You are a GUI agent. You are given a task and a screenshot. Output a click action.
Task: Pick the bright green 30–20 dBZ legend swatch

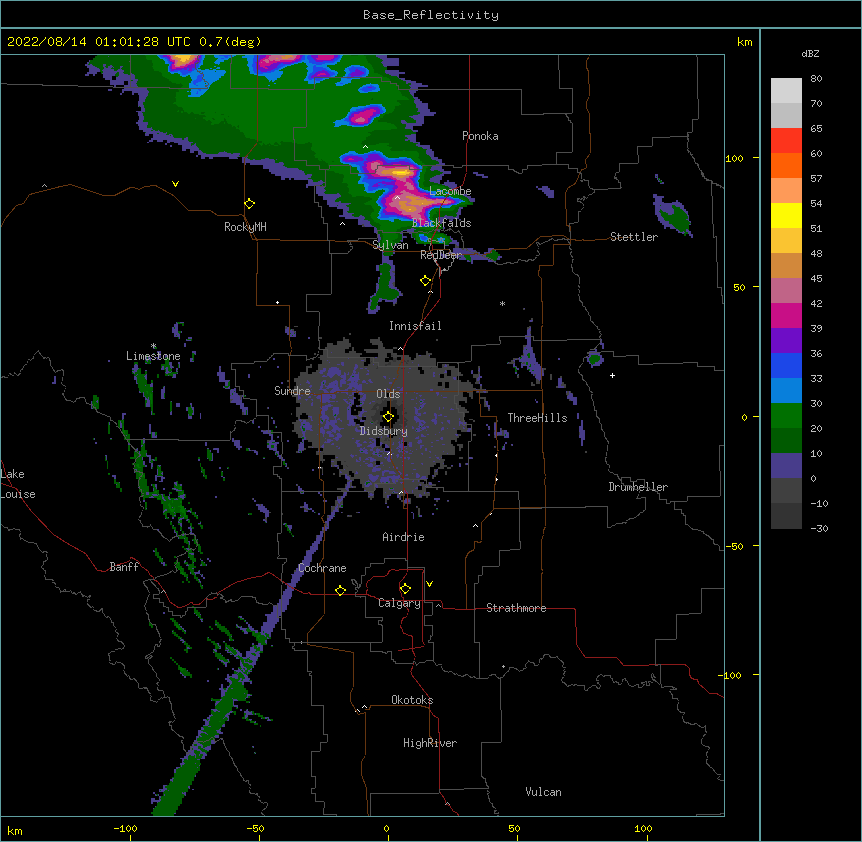(786, 416)
